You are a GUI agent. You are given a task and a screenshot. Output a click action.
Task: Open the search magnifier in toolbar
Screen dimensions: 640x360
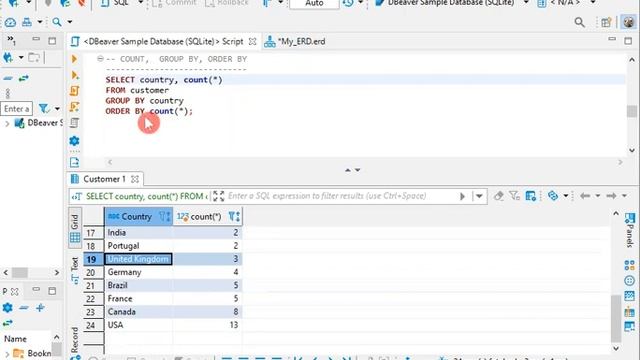pos(57,22)
